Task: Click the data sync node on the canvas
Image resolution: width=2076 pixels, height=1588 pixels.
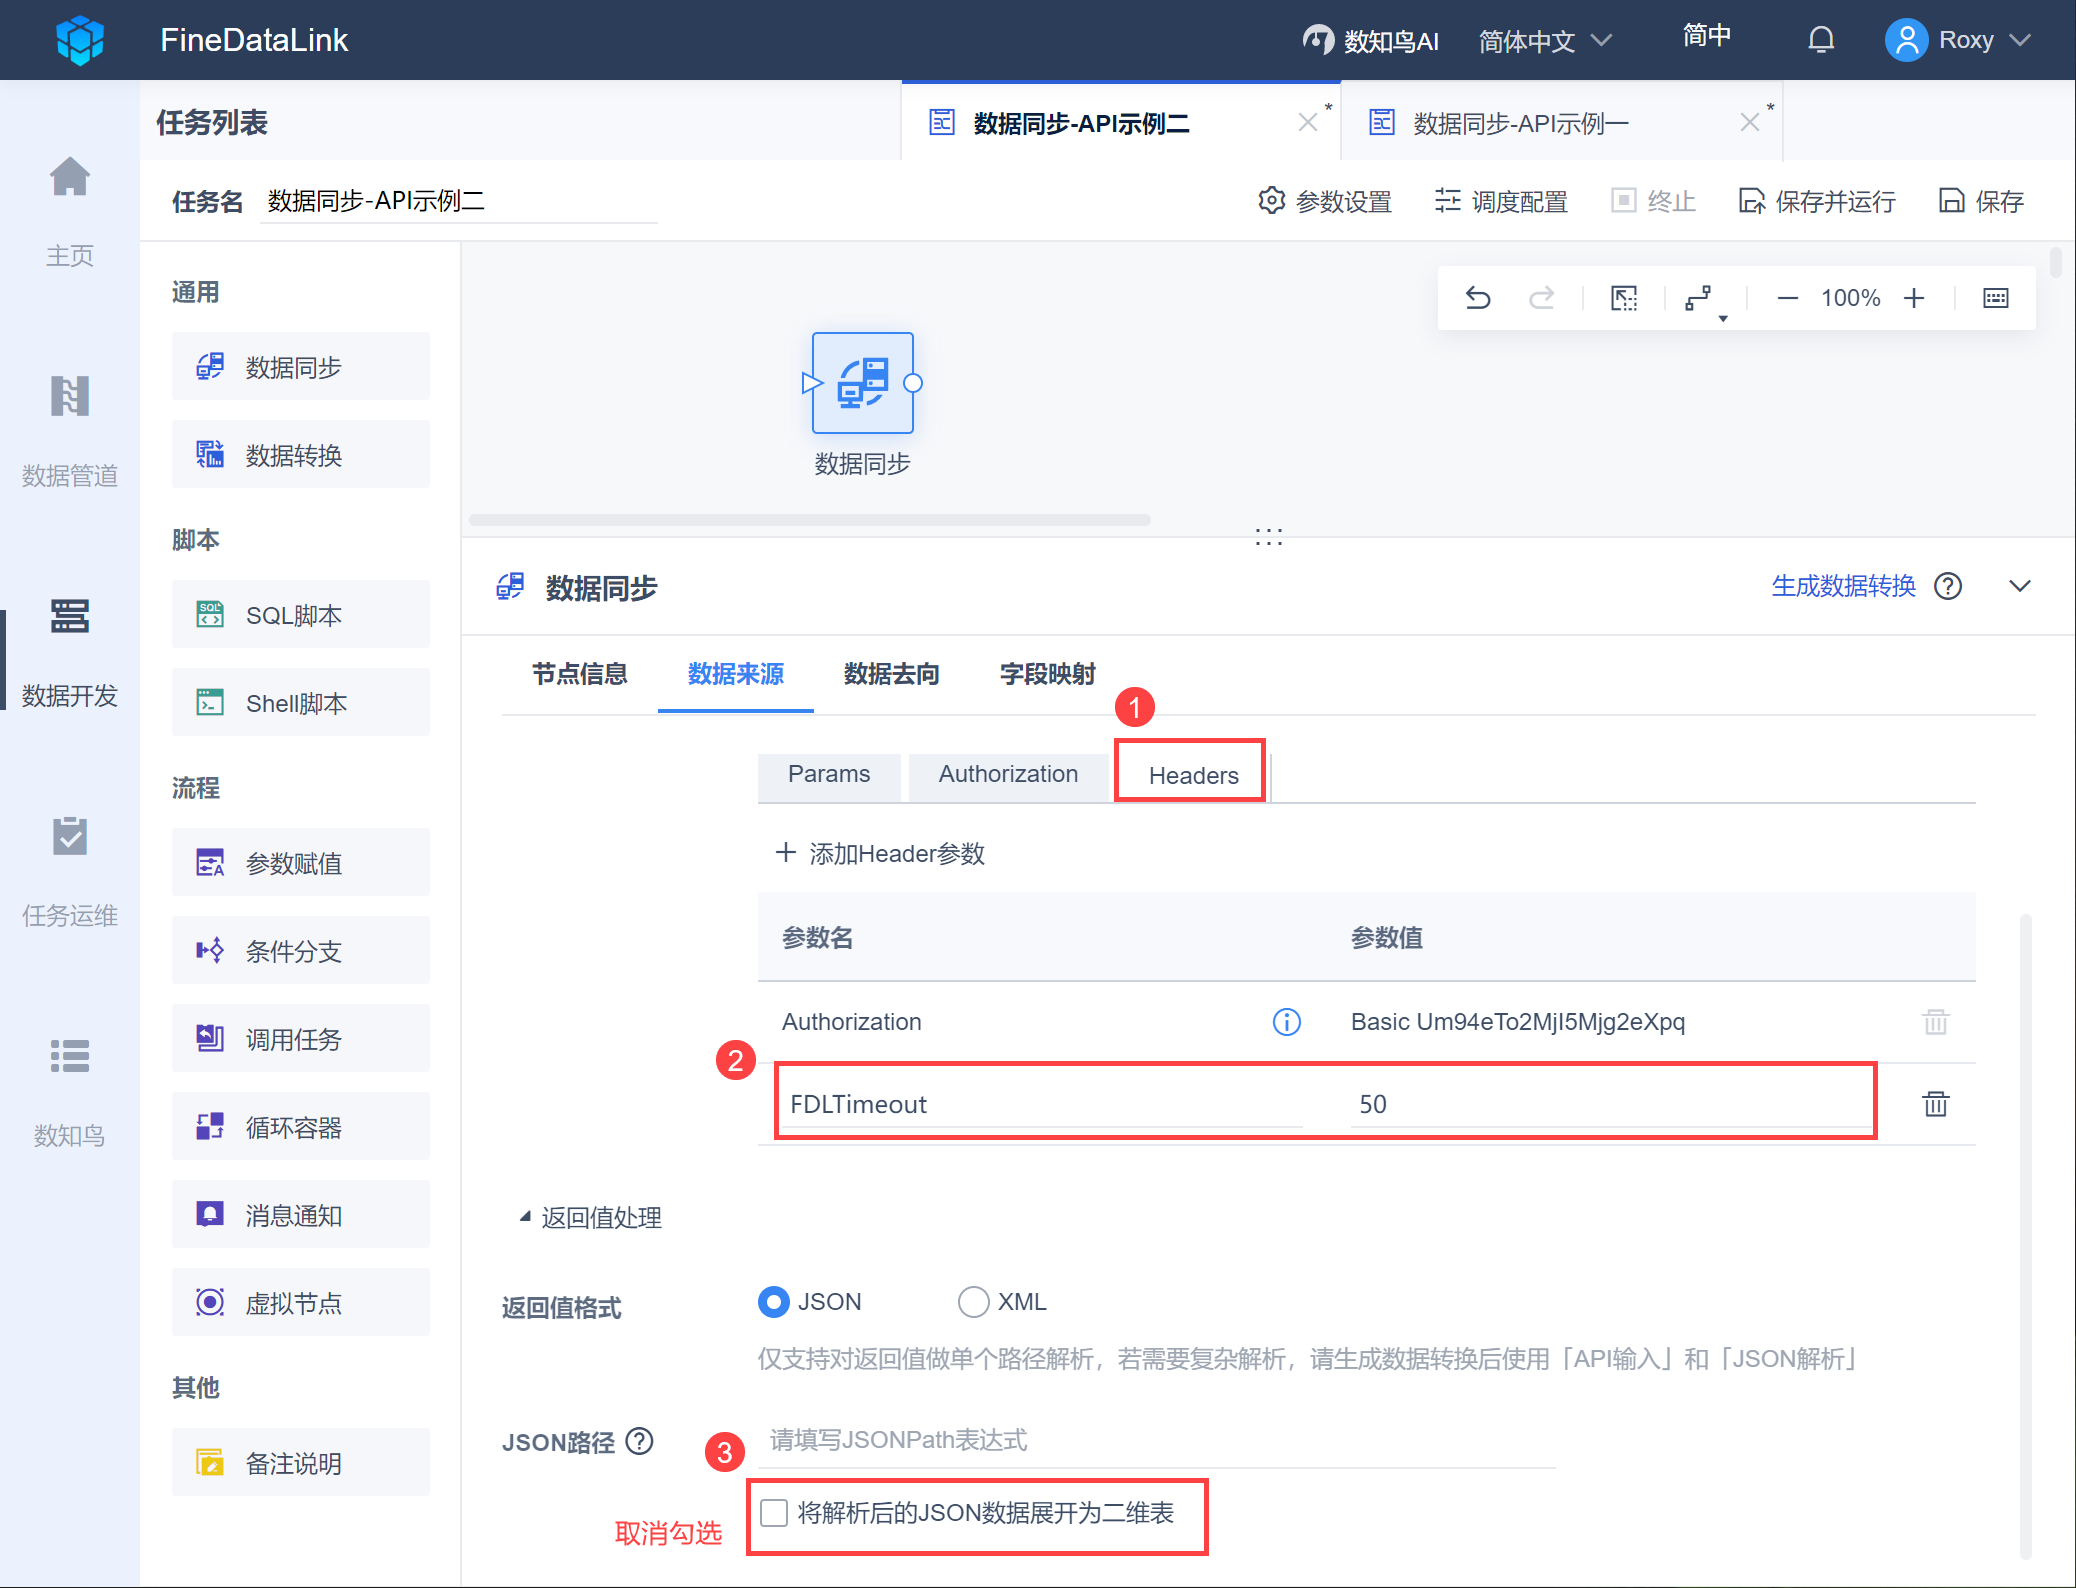Action: (x=862, y=383)
